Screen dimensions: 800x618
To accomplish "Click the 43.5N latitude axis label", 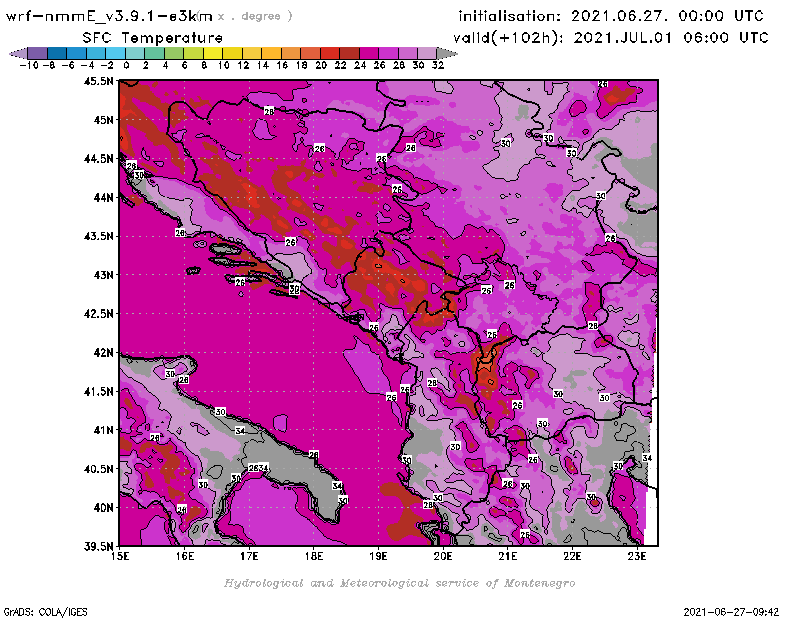I will click(98, 236).
